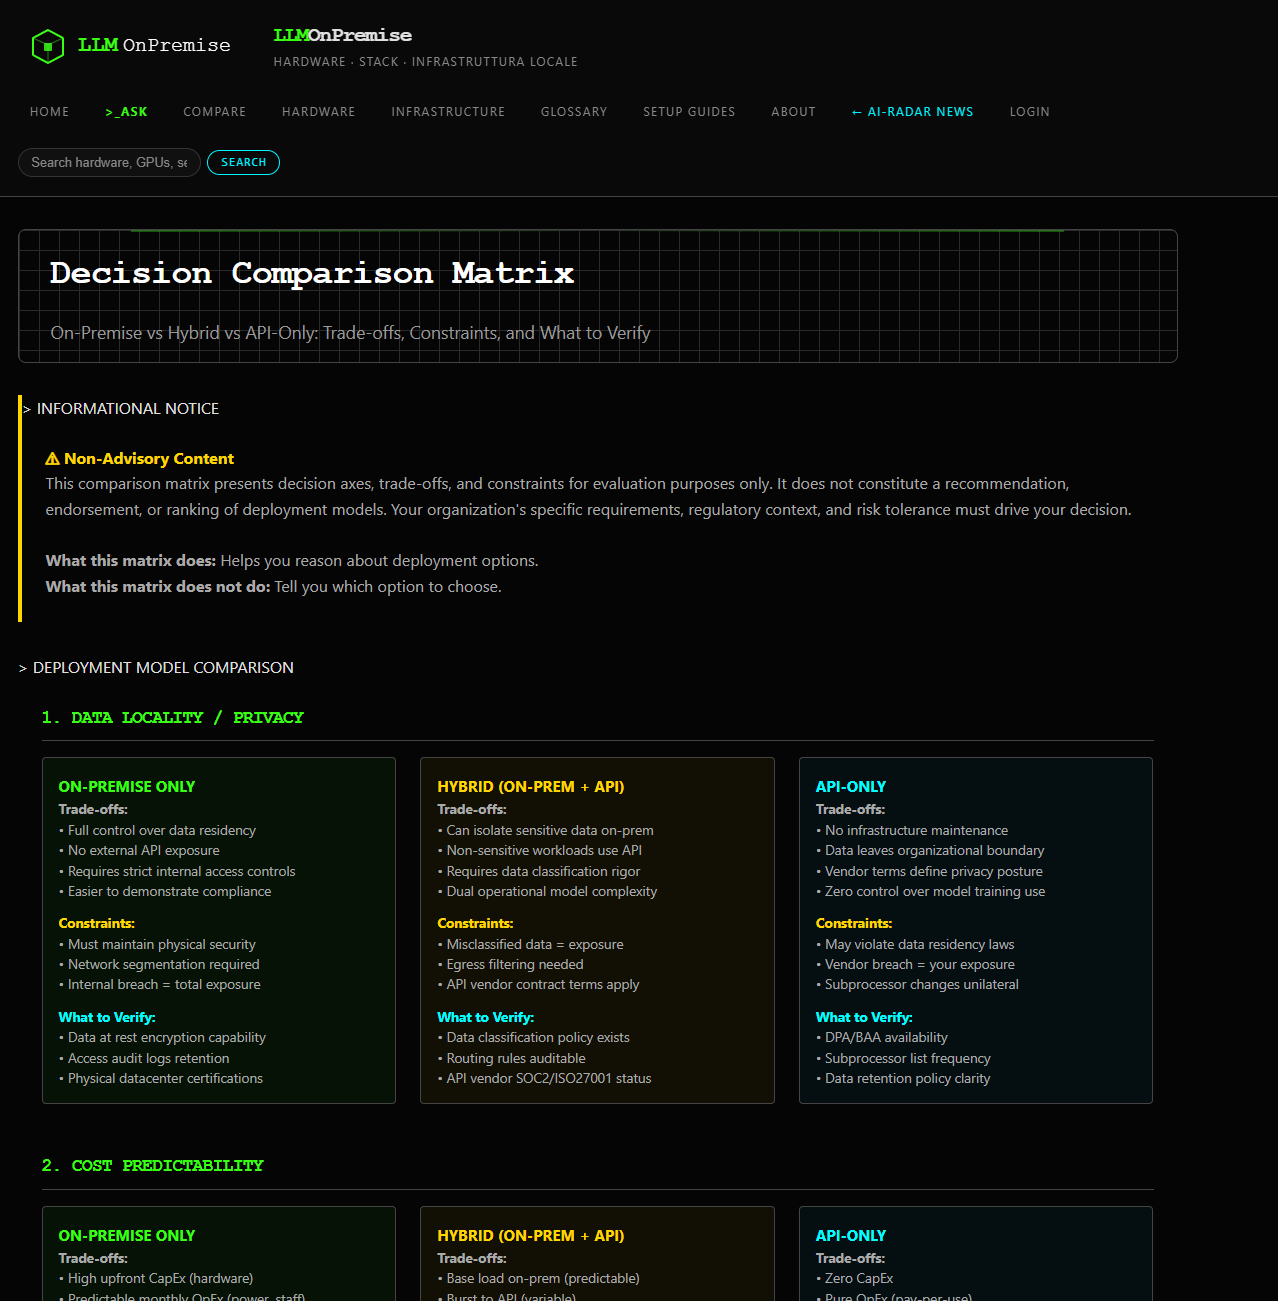Click the warning triangle icon in Non-Advisory Content
1278x1301 pixels.
(x=51, y=458)
